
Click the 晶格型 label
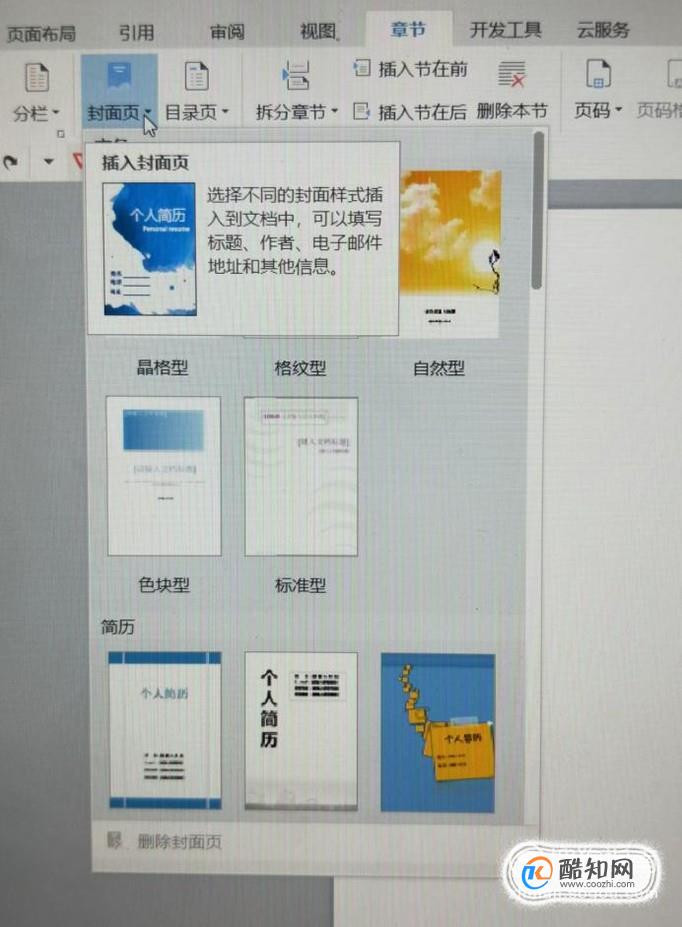(163, 367)
